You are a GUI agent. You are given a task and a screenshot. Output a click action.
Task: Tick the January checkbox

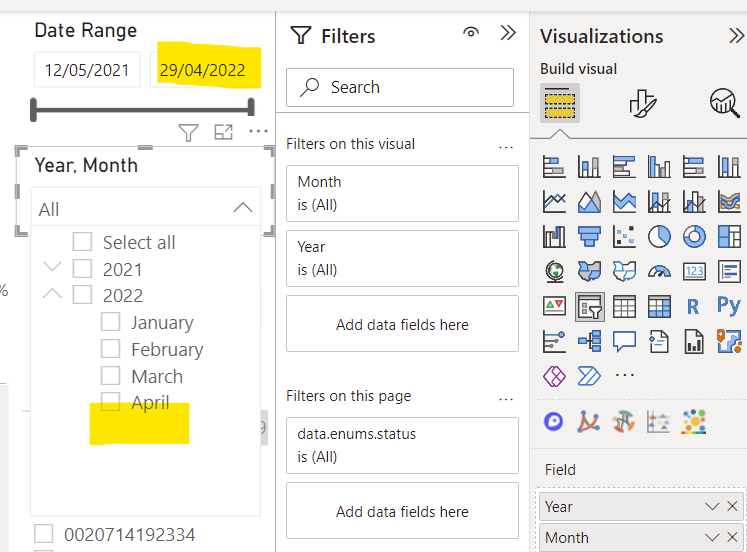[x=111, y=321]
